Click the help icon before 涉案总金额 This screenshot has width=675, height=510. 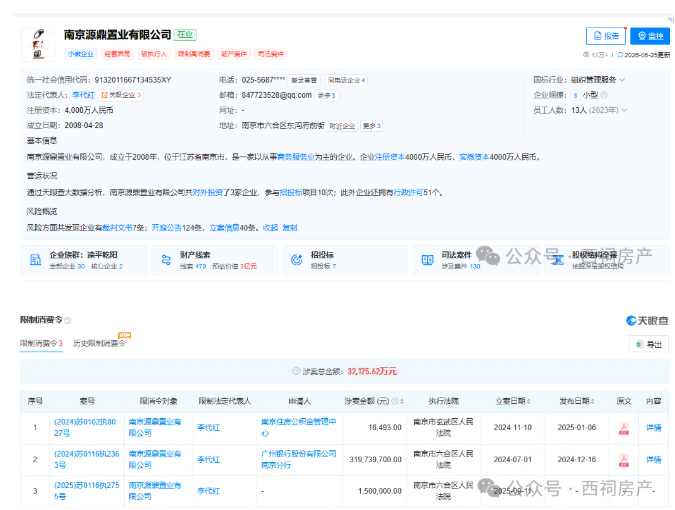(296, 371)
